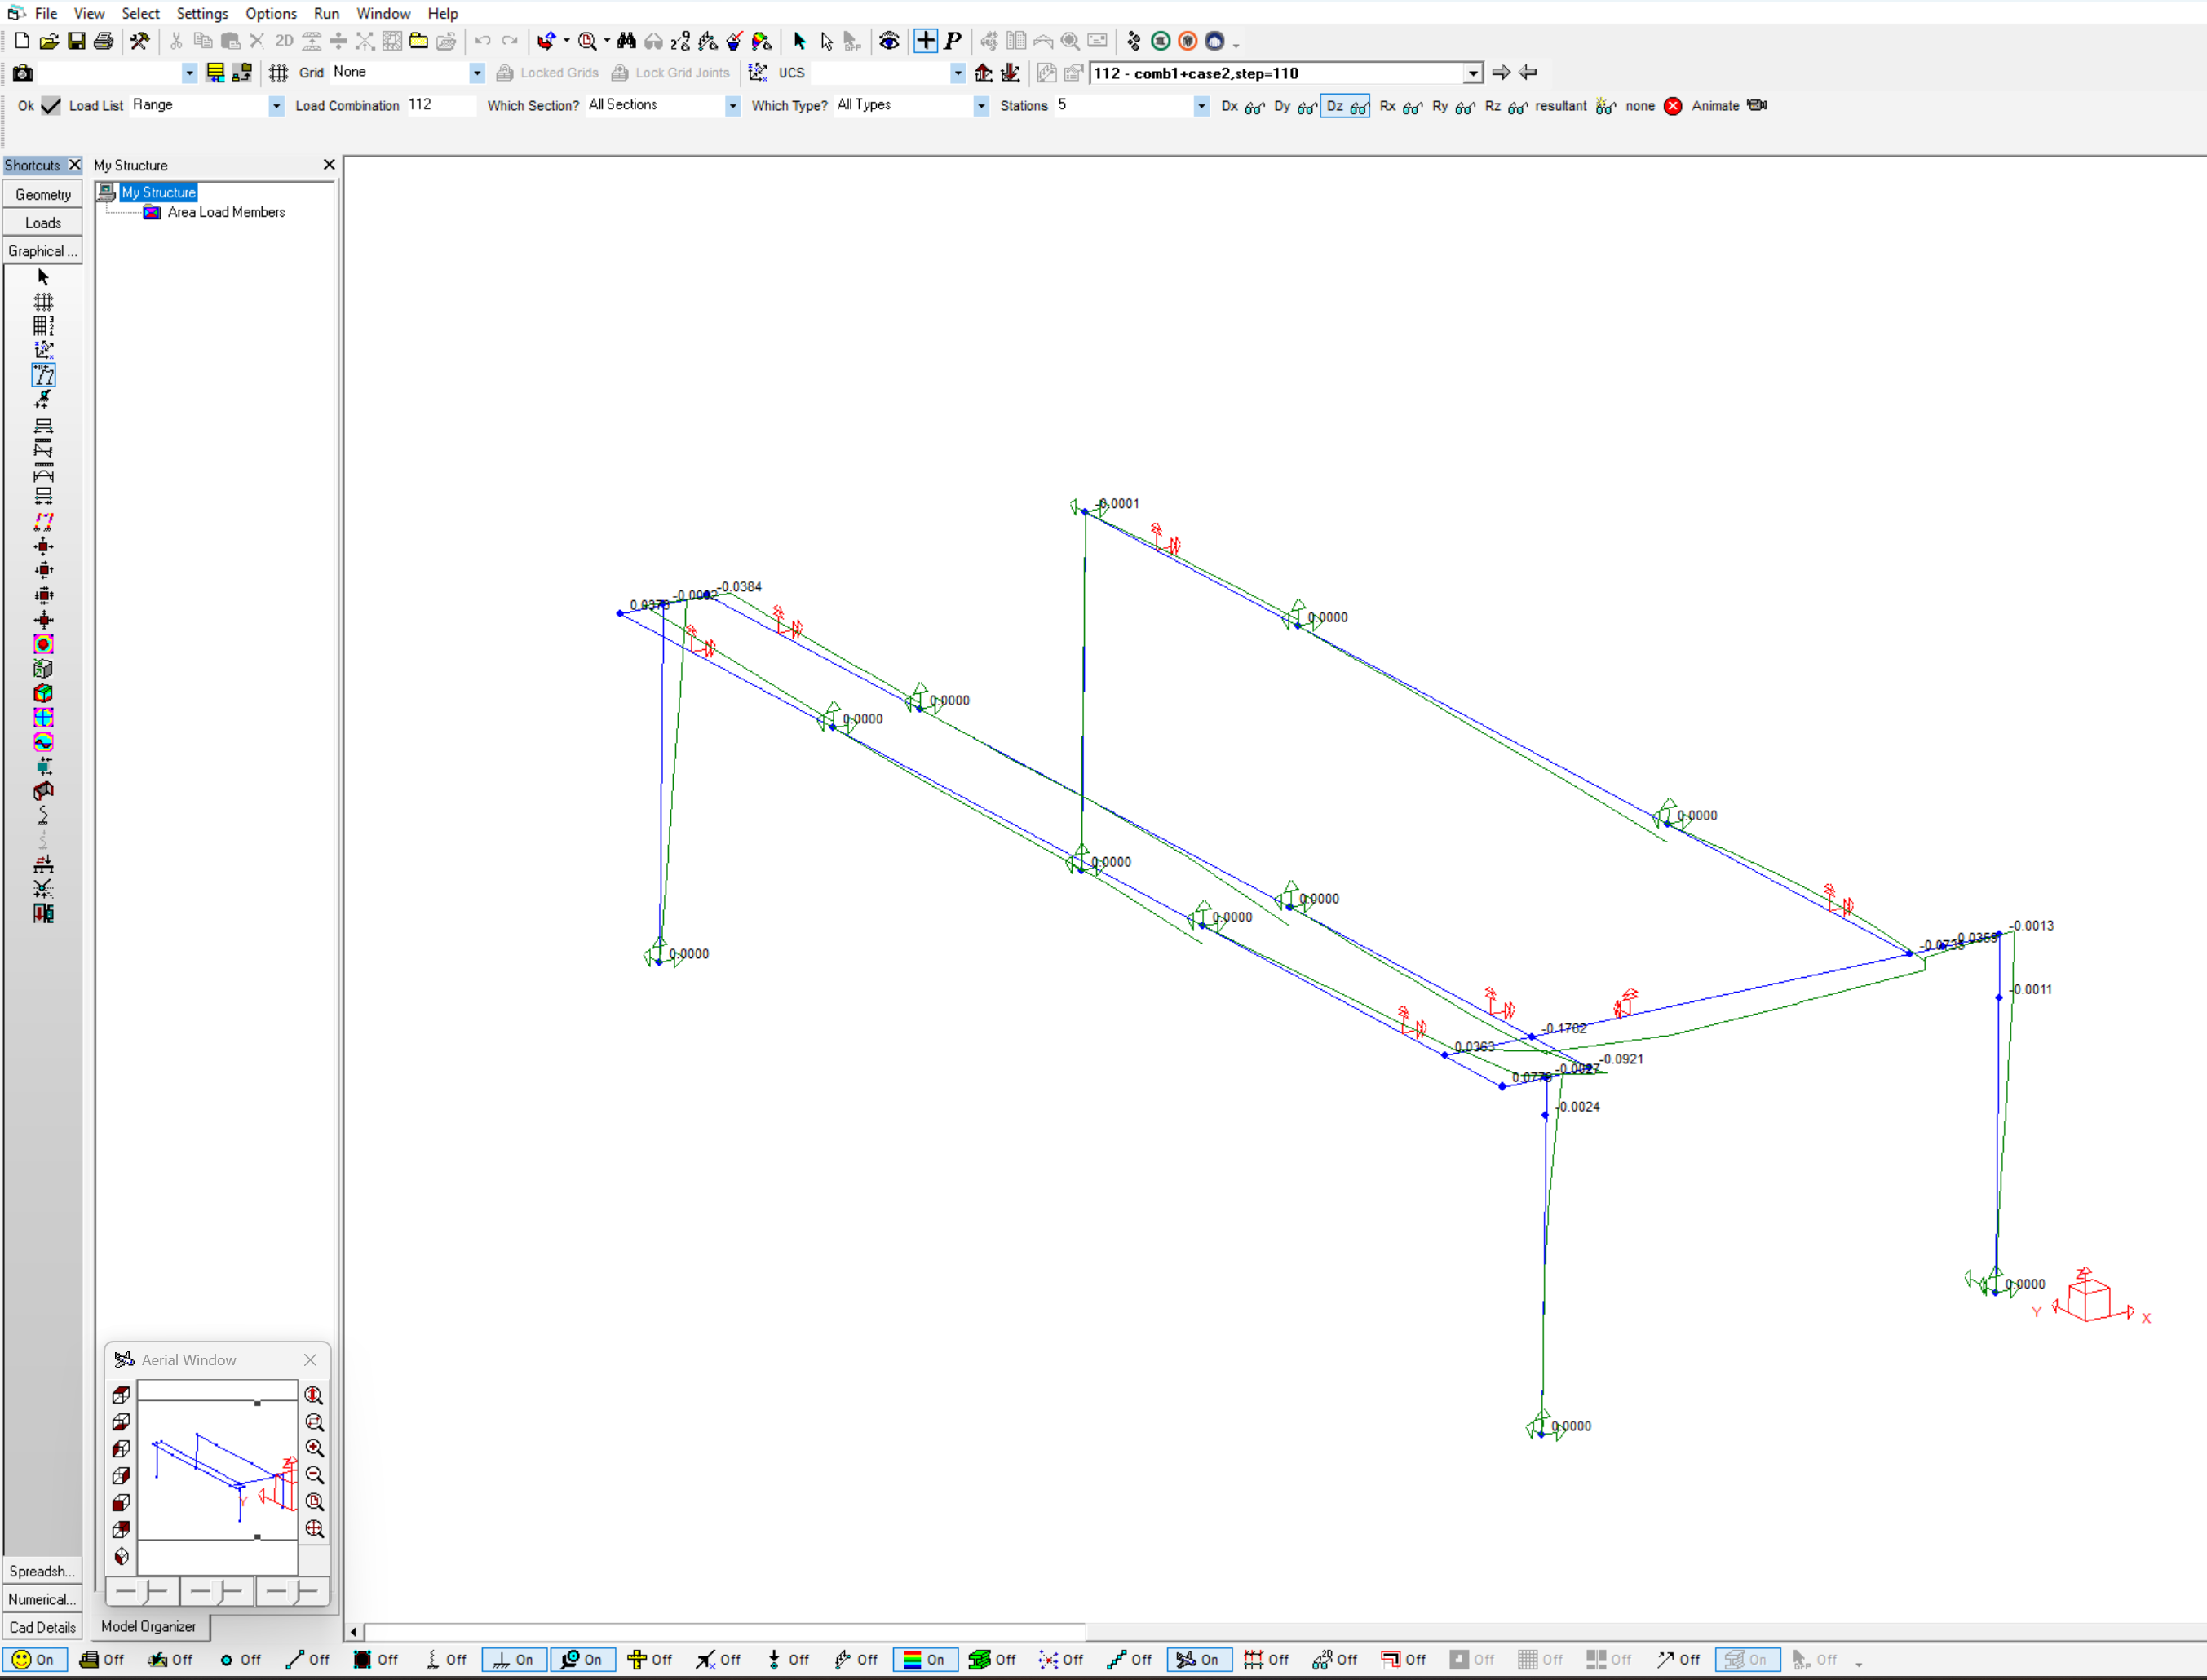This screenshot has width=2207, height=1680.
Task: Click the italic P icon in the toolbar
Action: point(953,41)
